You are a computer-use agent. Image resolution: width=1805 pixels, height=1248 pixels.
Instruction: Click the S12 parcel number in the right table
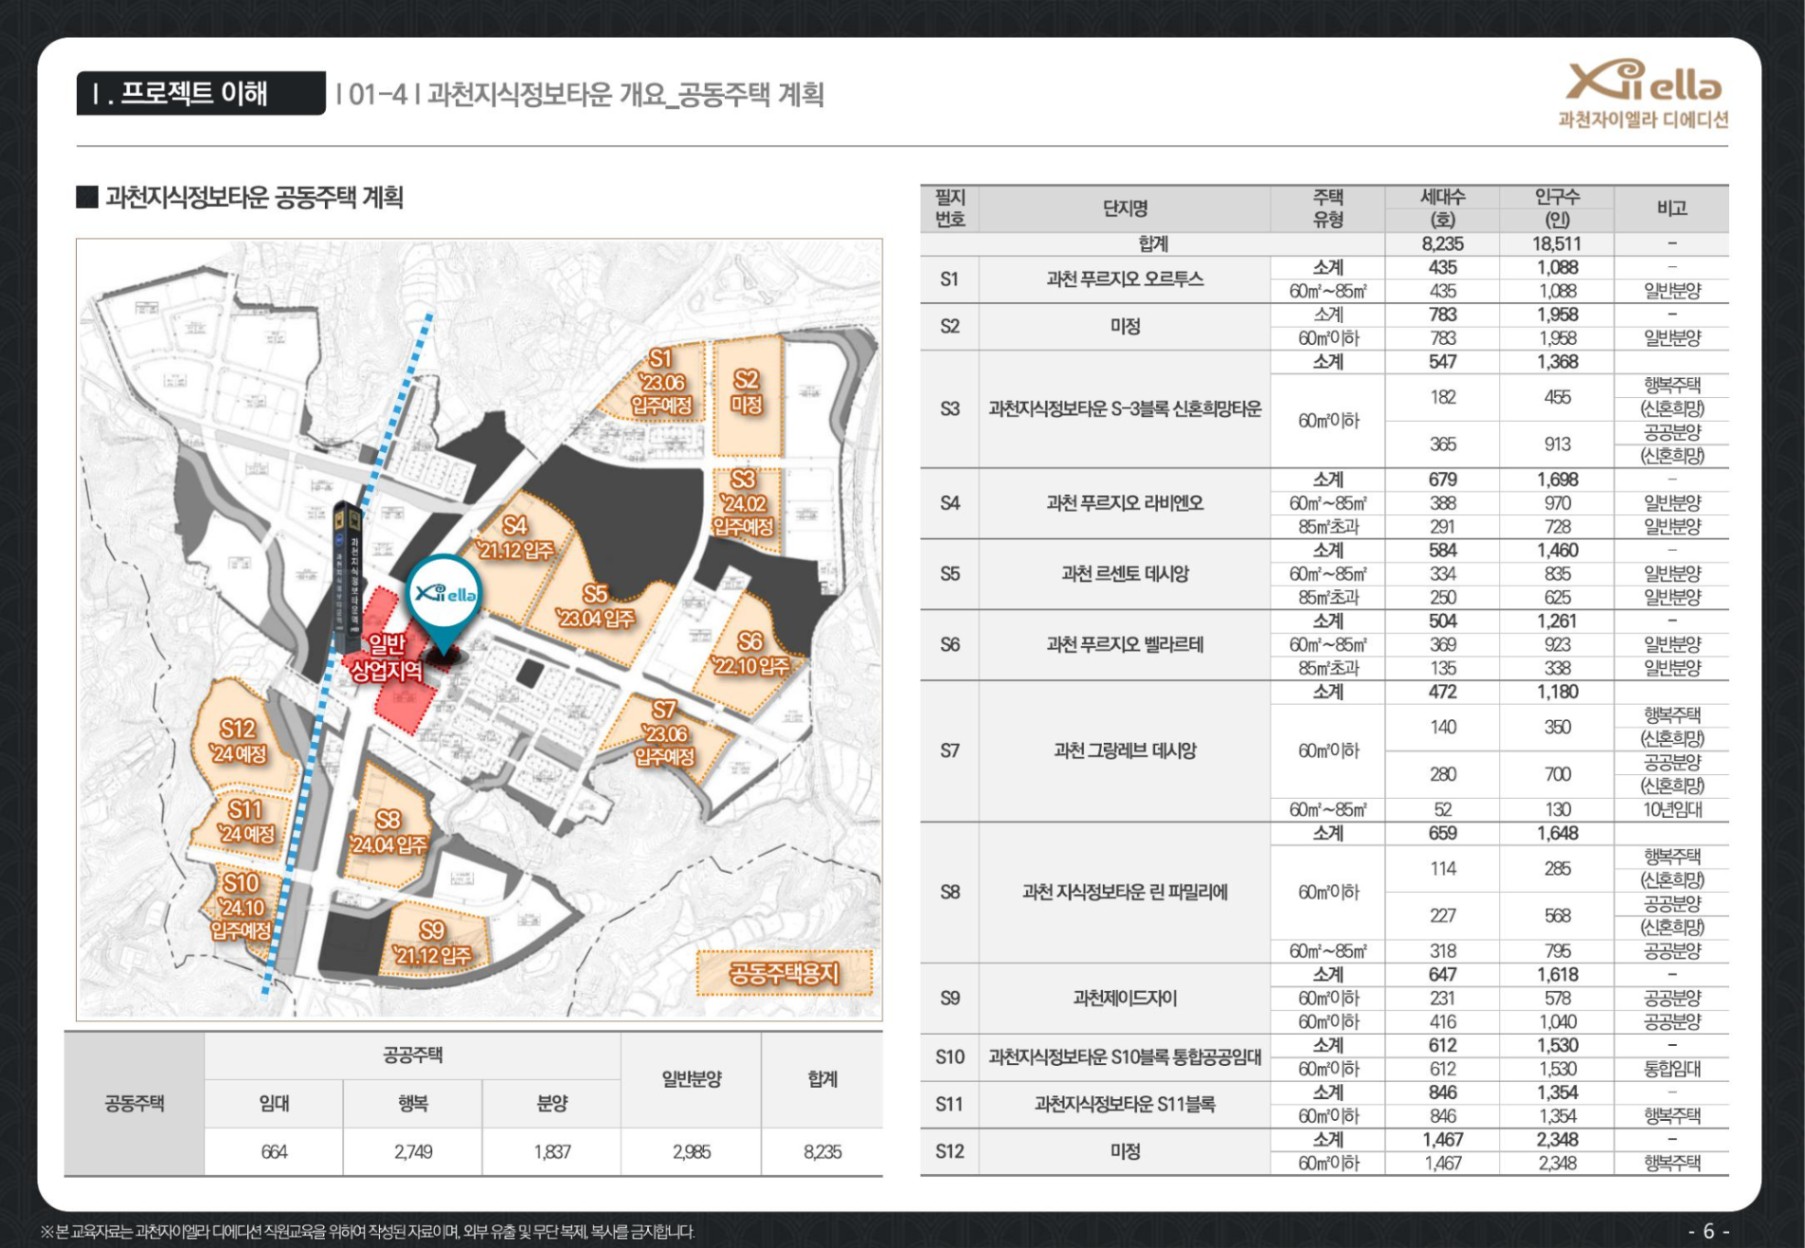coord(950,1151)
